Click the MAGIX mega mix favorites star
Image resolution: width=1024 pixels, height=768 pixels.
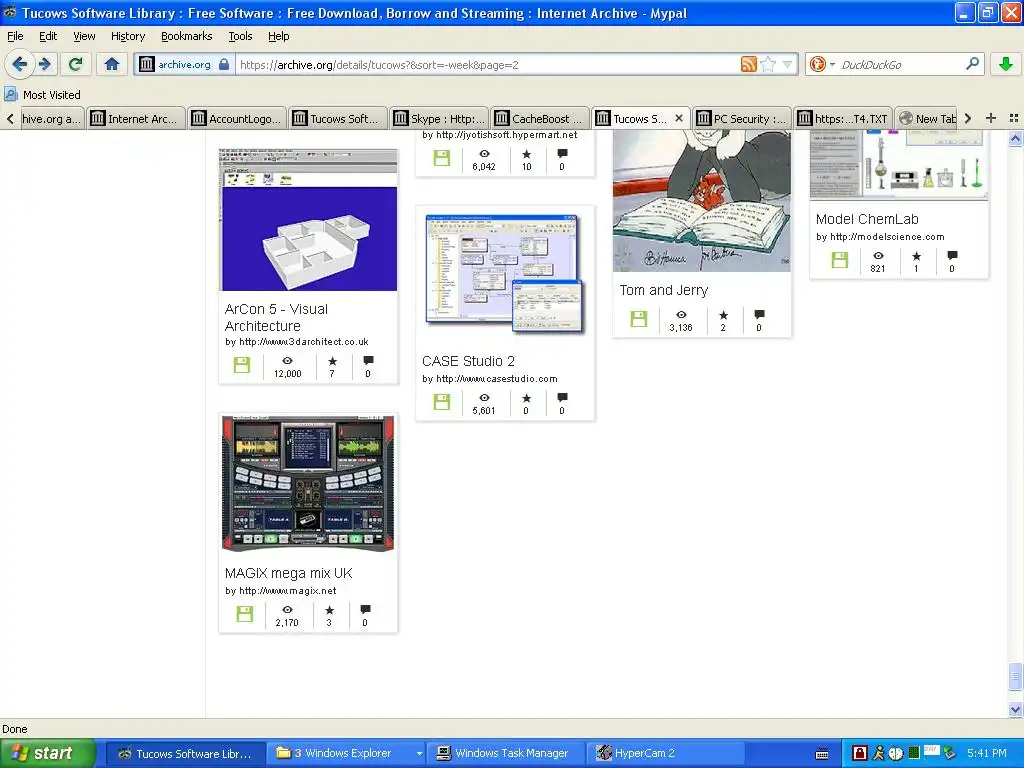[x=329, y=610]
